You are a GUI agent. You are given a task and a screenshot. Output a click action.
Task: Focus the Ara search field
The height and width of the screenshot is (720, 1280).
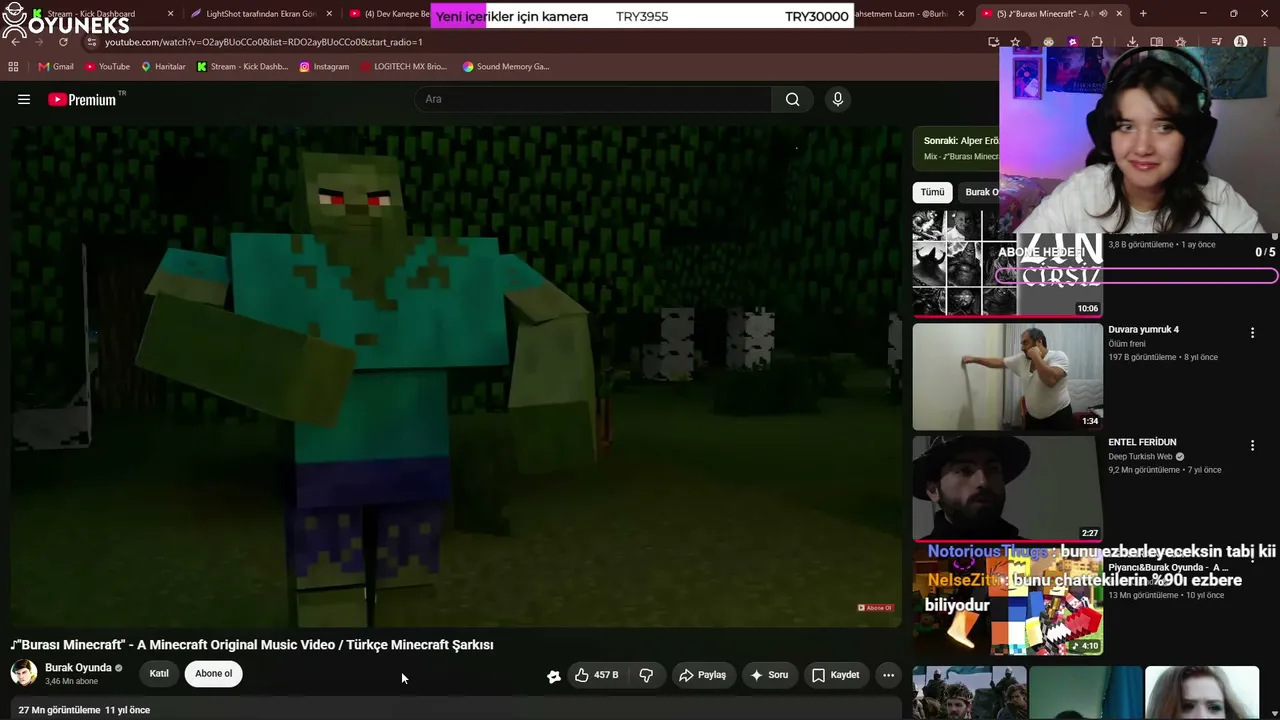[595, 99]
